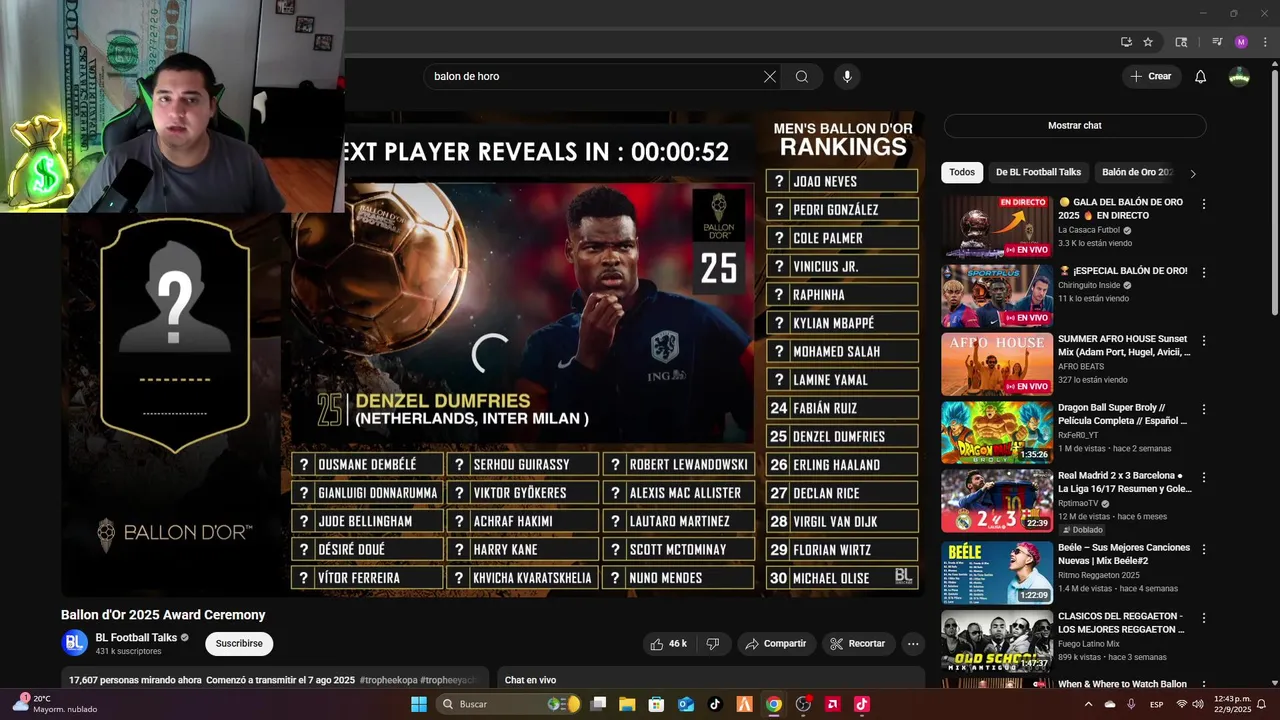Open Microsoft Store from taskbar
This screenshot has height=720, width=1280.
(657, 704)
